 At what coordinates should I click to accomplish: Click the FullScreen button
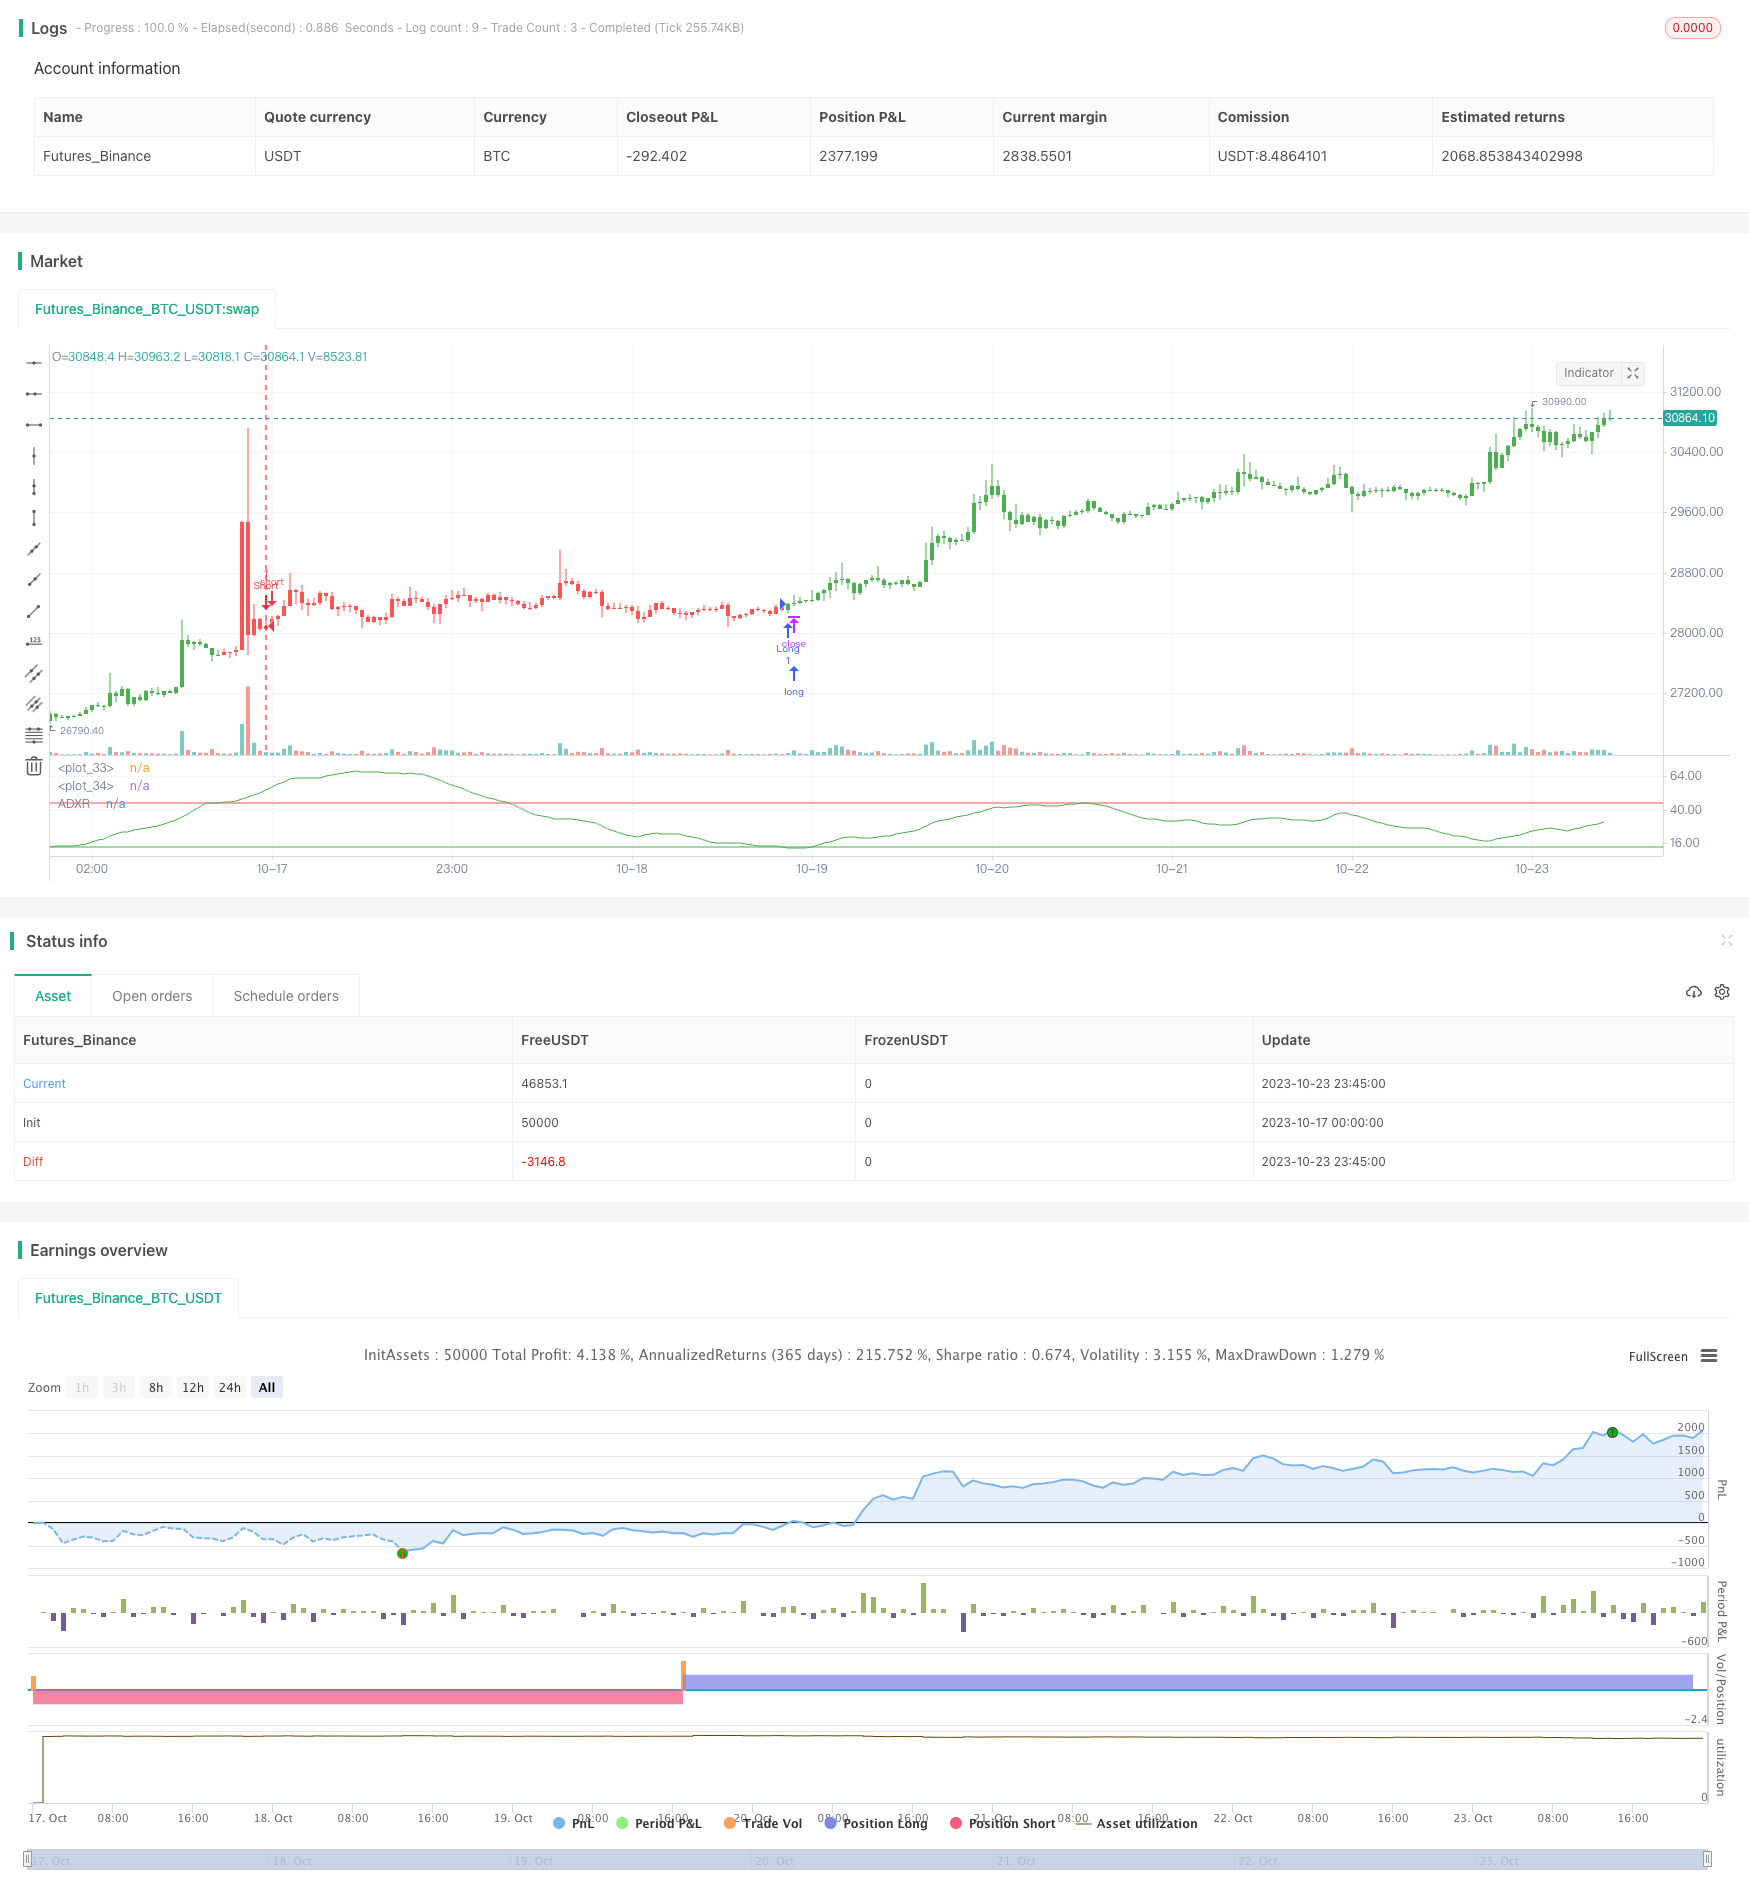1657,1357
